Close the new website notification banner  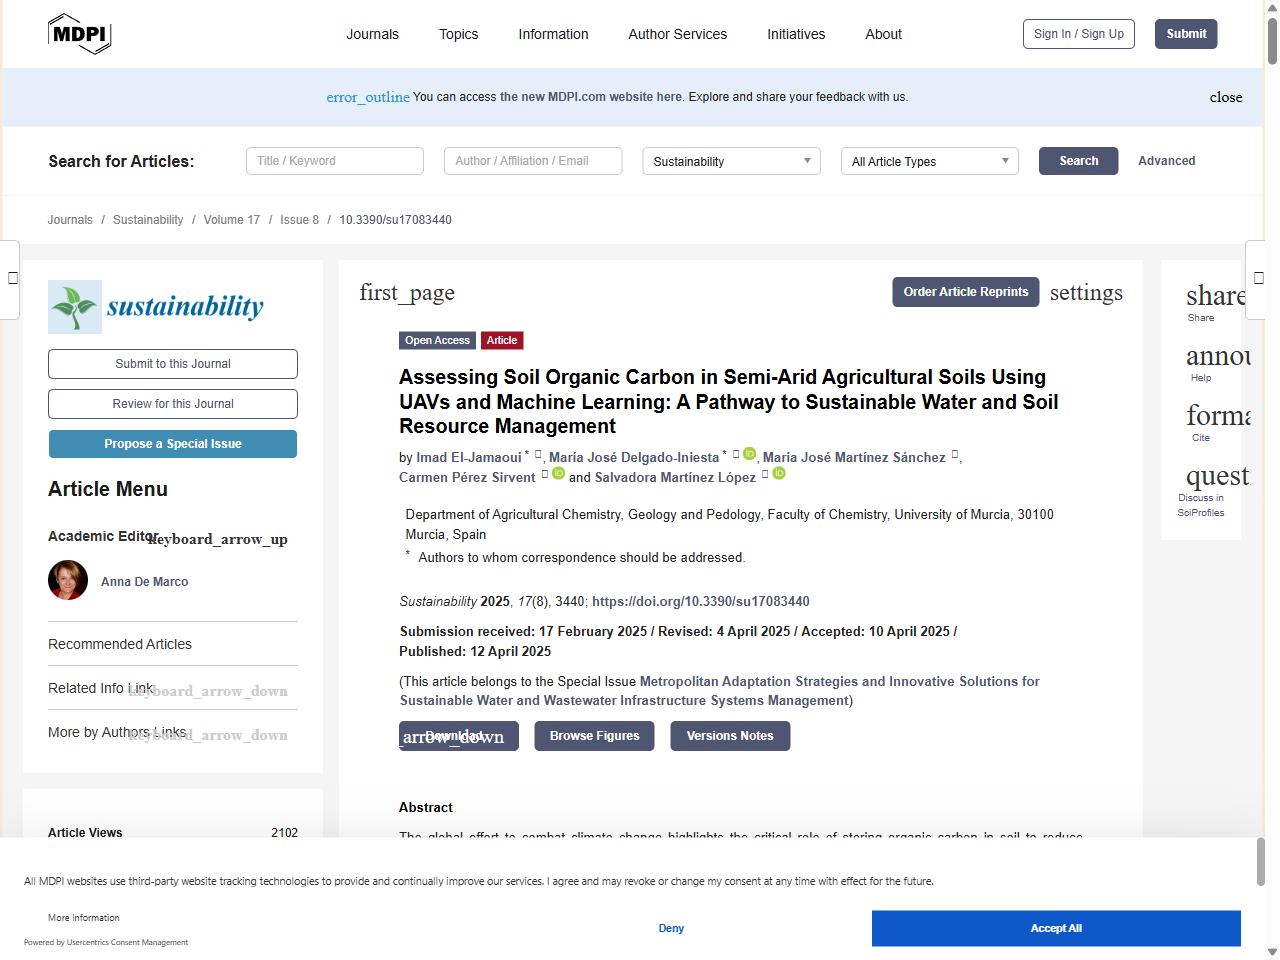1225,97
